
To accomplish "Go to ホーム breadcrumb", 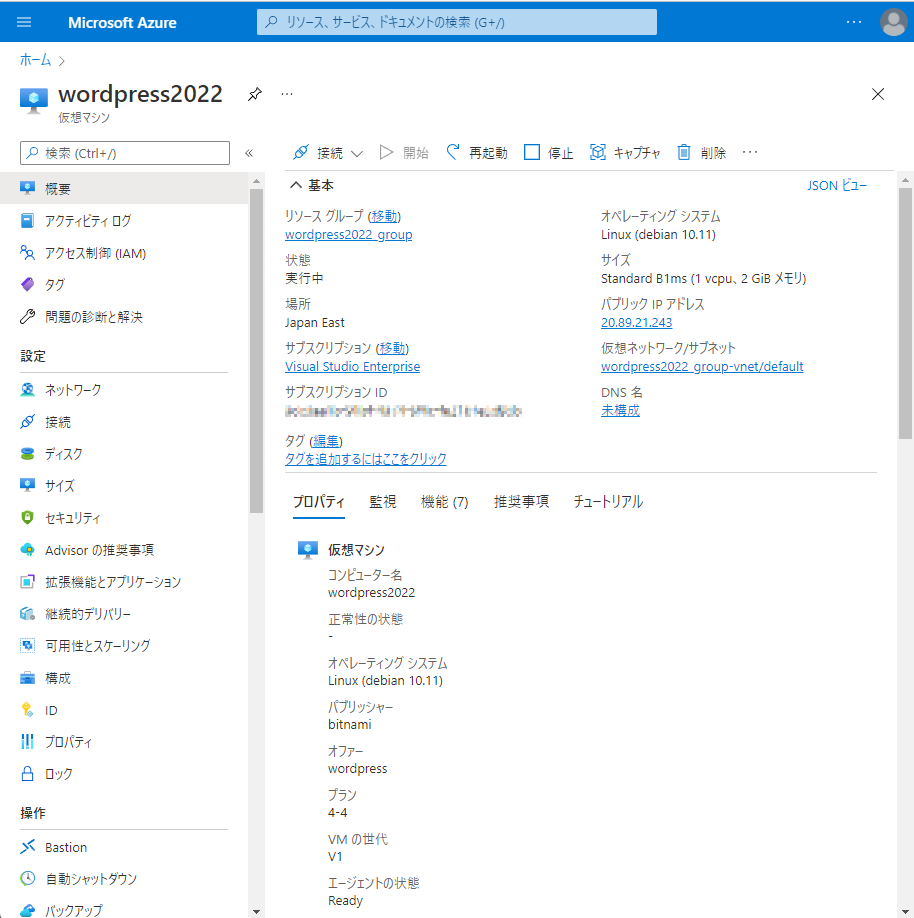I will (35, 60).
